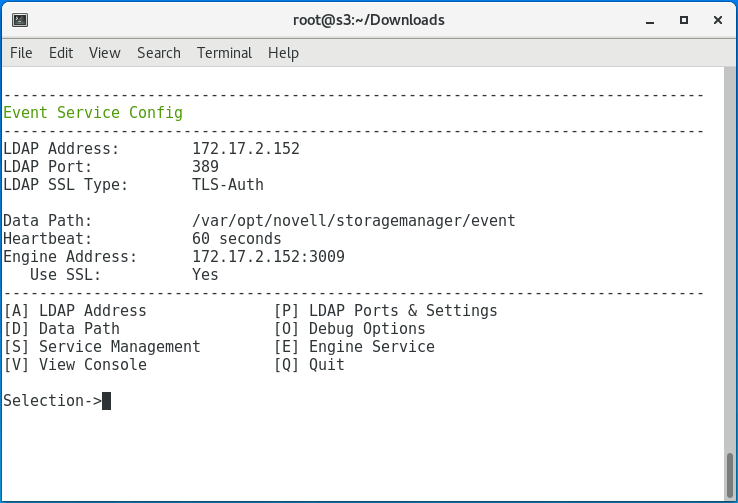Open the Help menu

click(x=283, y=53)
